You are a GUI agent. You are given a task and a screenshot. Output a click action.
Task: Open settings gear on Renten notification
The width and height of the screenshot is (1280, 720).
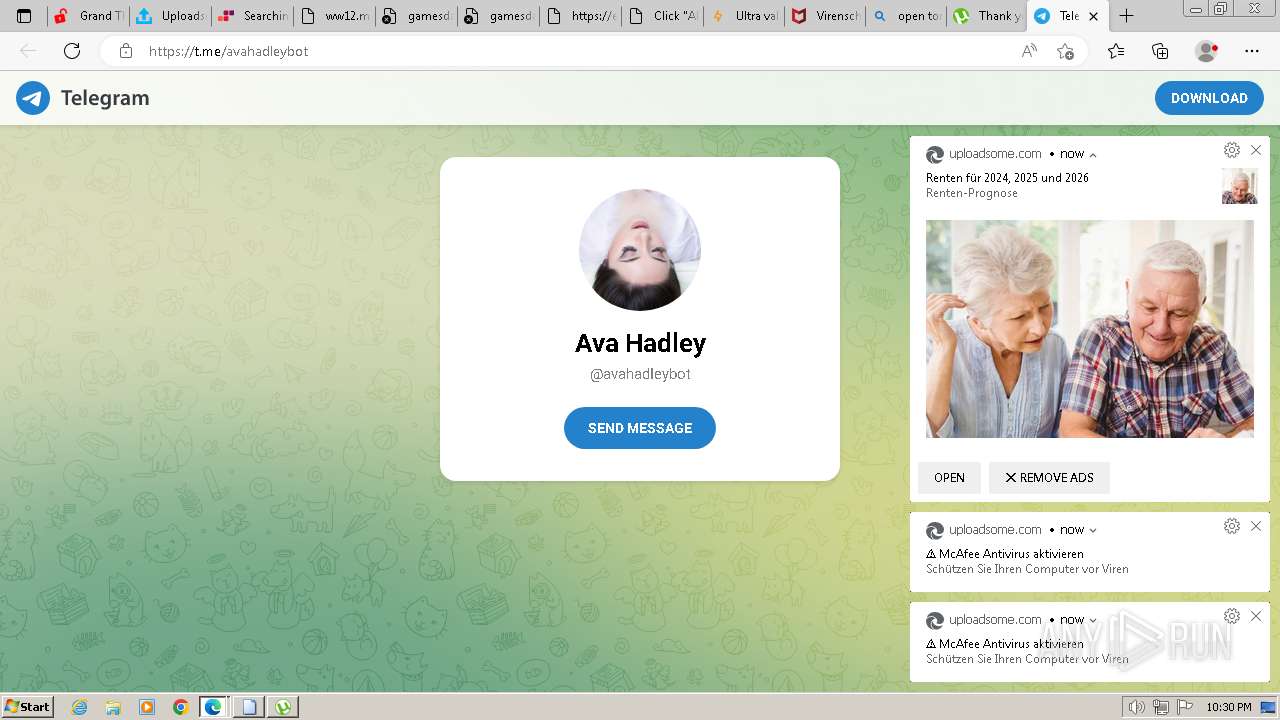point(1232,150)
